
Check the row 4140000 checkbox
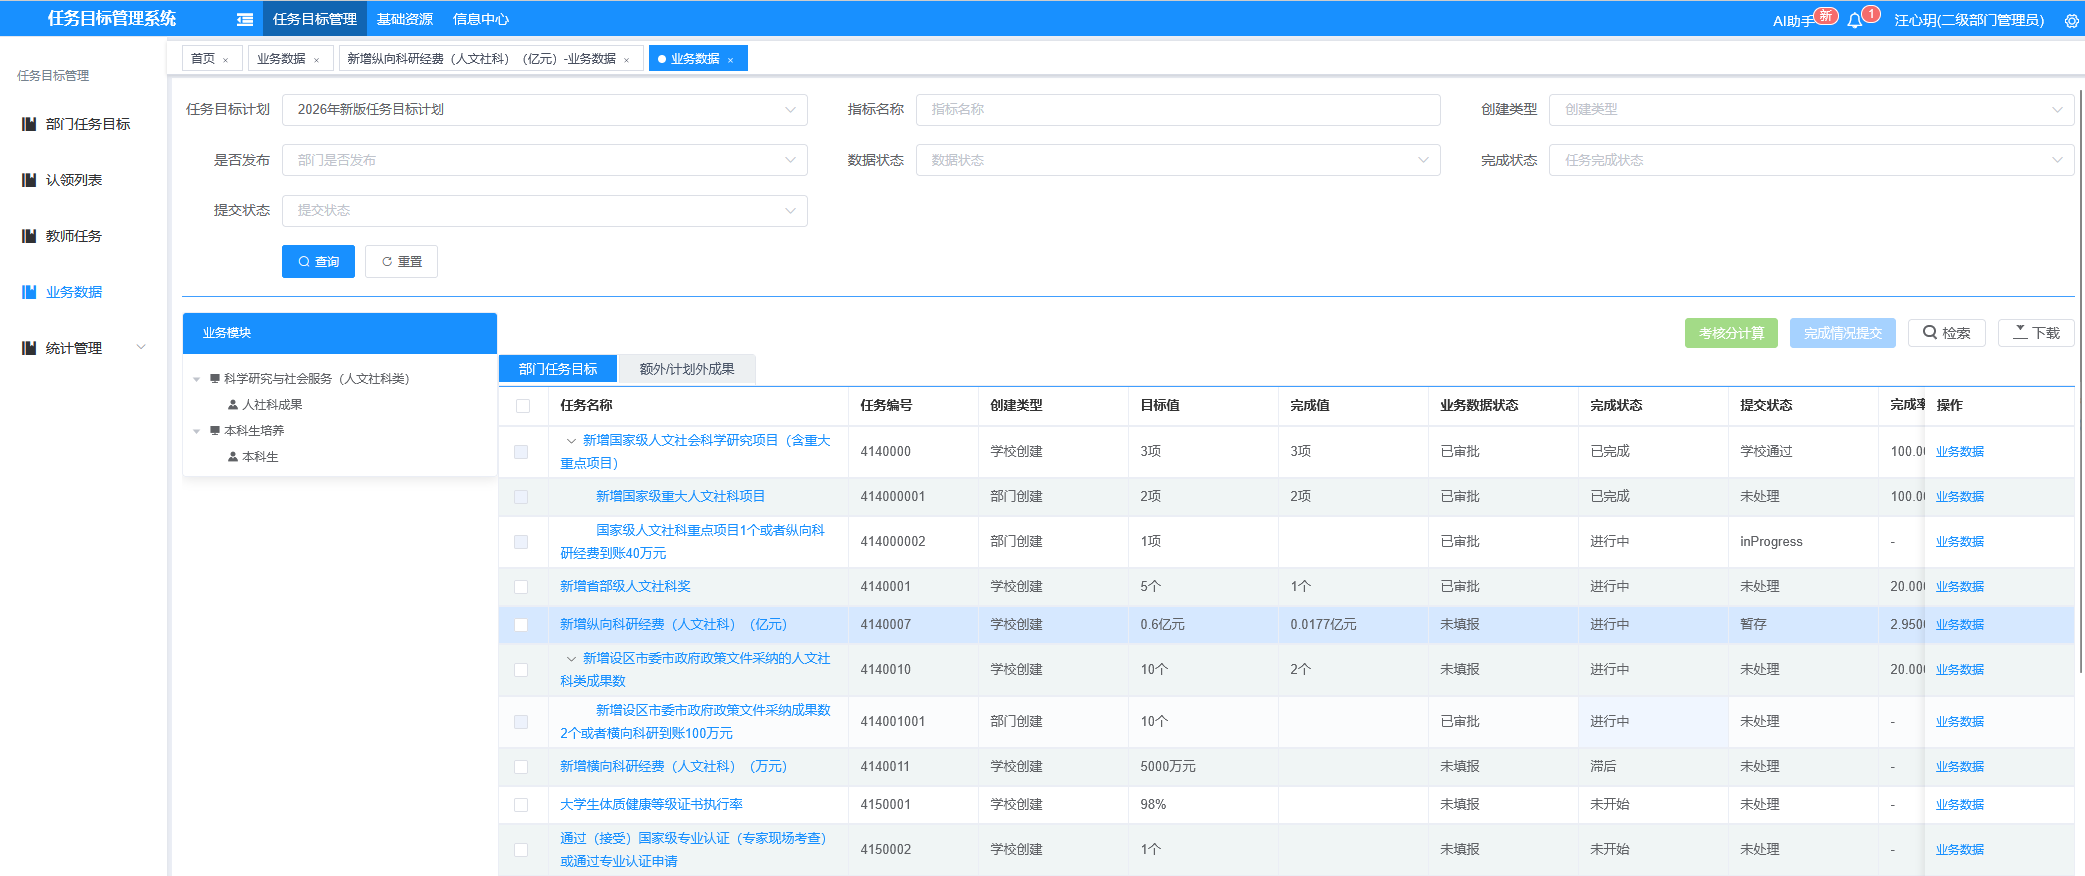pos(521,452)
